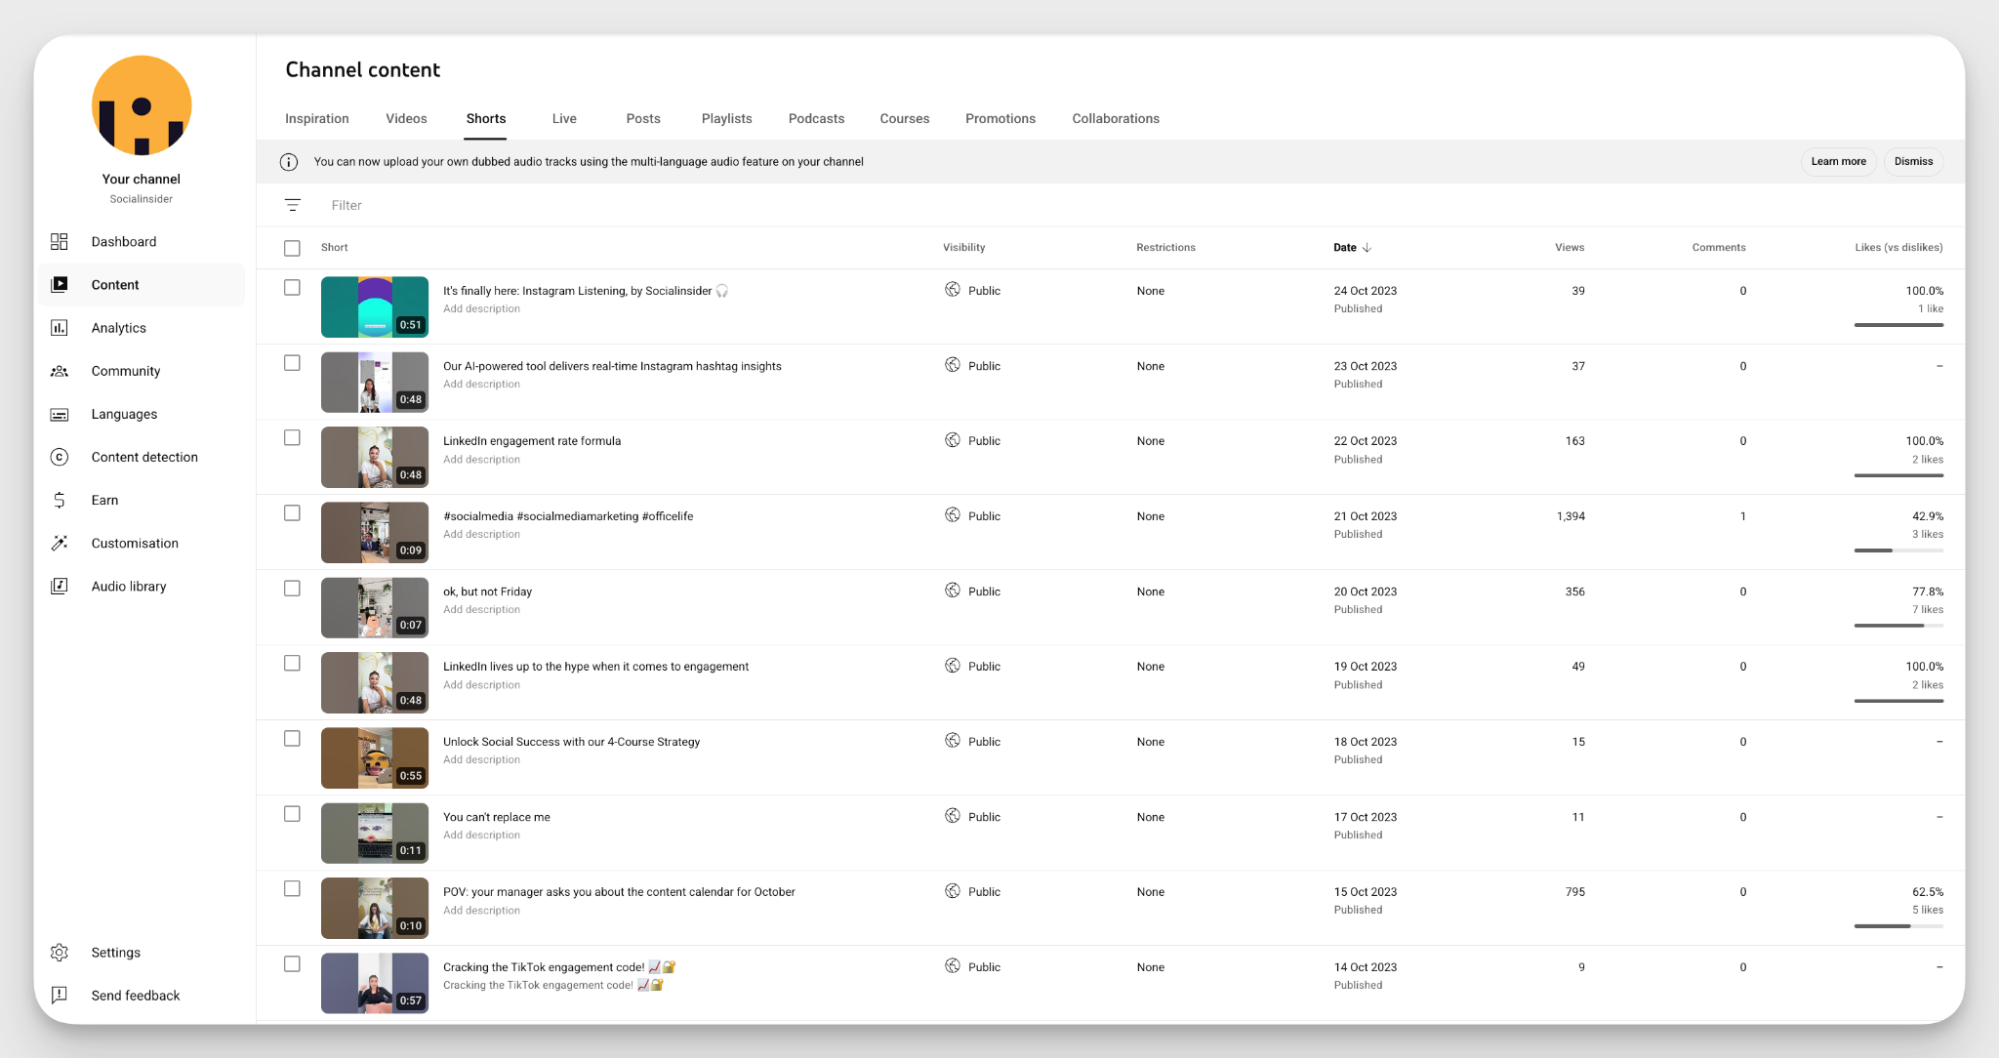Open the Playlists tab
Image resolution: width=1999 pixels, height=1059 pixels.
[726, 118]
